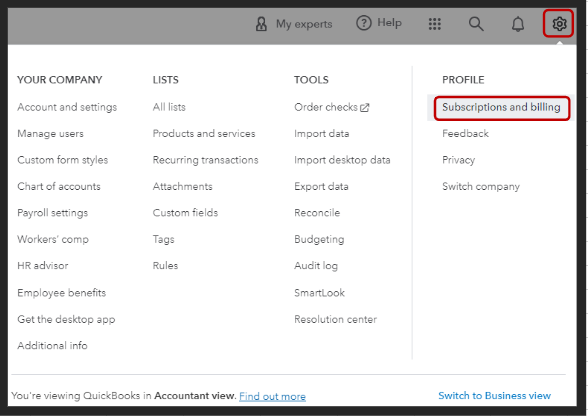Select Feedback under Profile
588x416 pixels.
pyautogui.click(x=465, y=134)
